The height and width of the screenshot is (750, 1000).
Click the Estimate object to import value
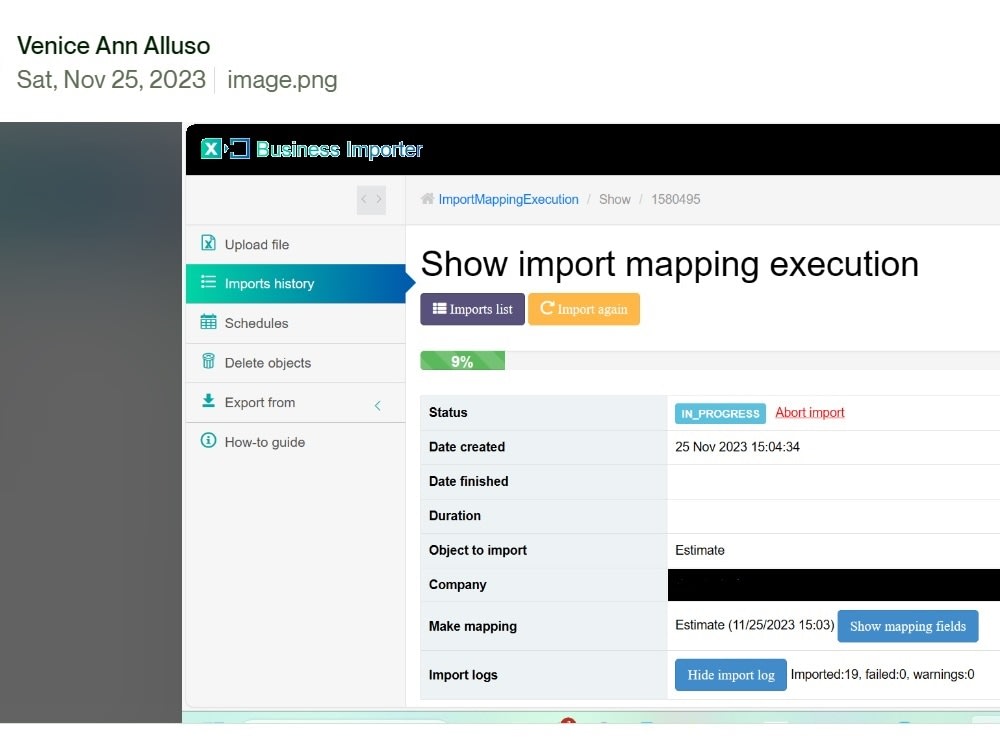[700, 550]
